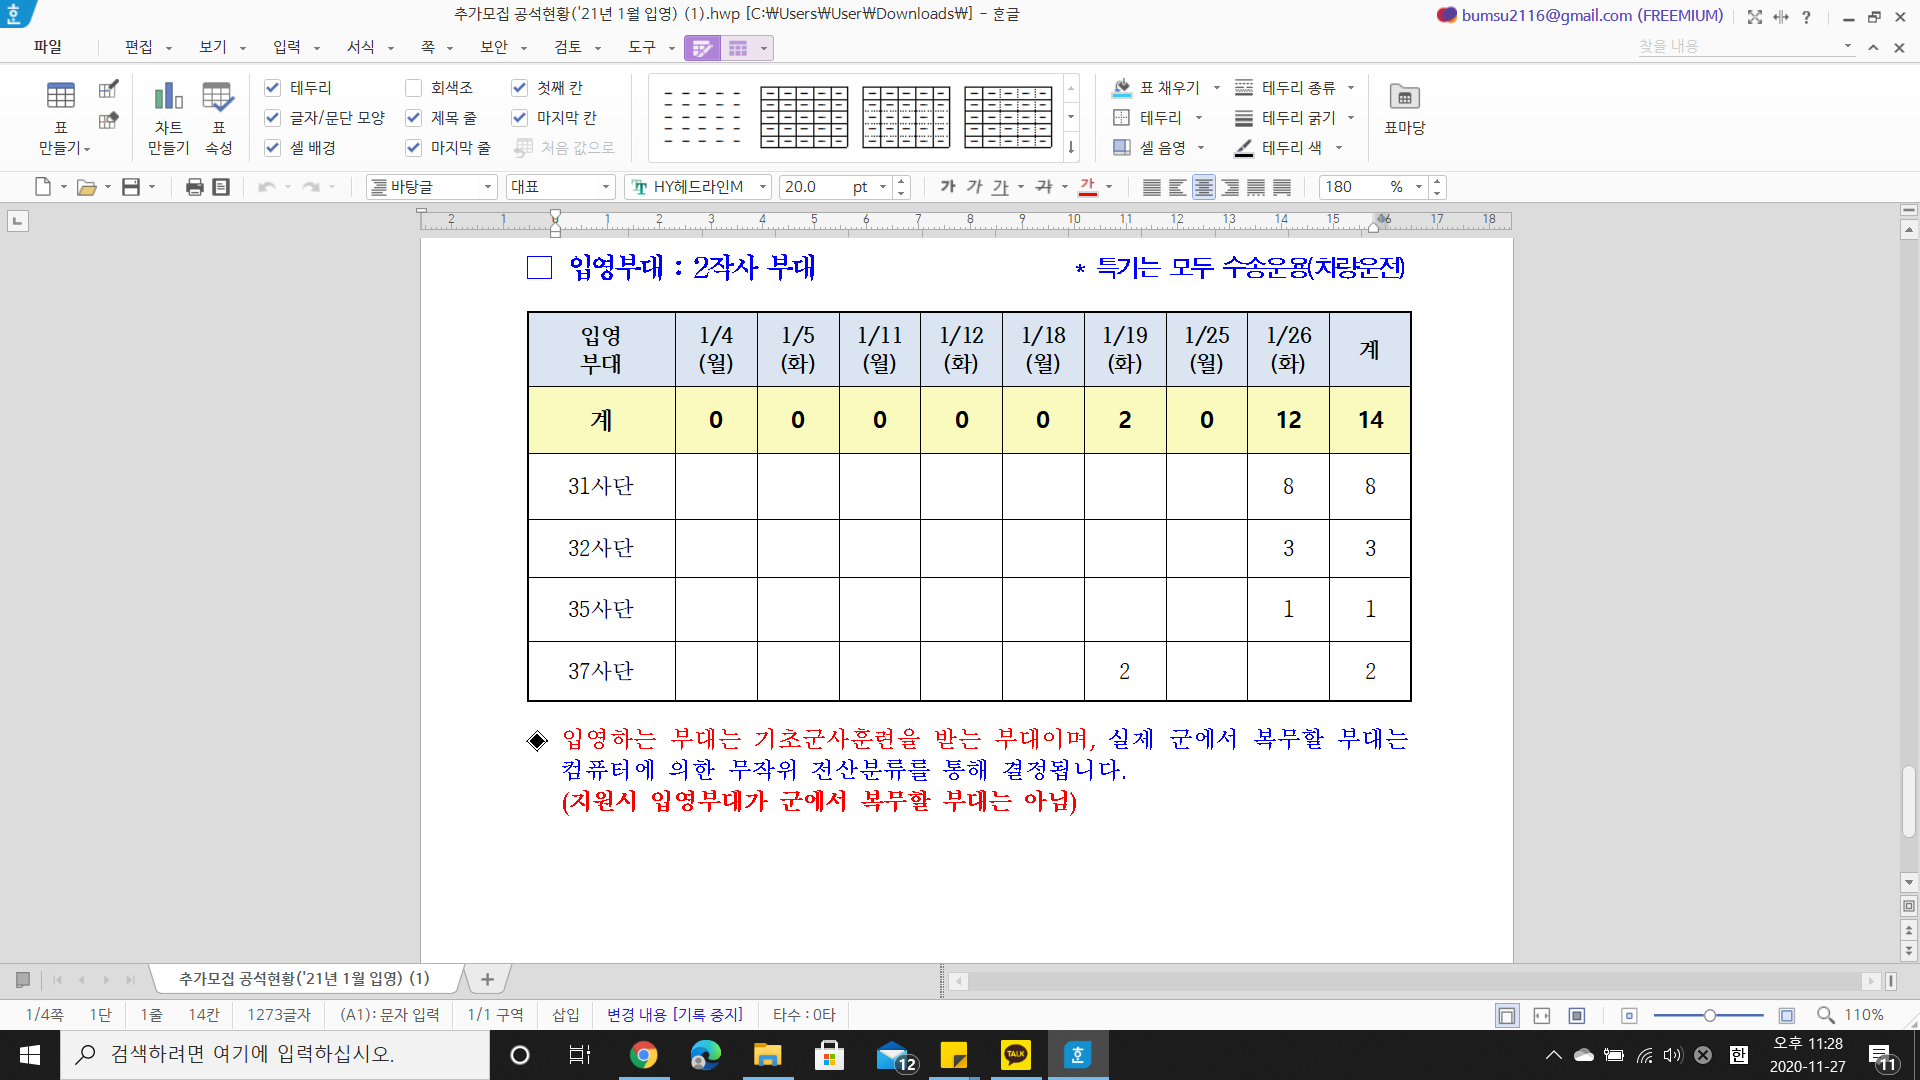Image resolution: width=1920 pixels, height=1080 pixels.
Task: Apply bold with the 가 icon
Action: click(x=948, y=187)
